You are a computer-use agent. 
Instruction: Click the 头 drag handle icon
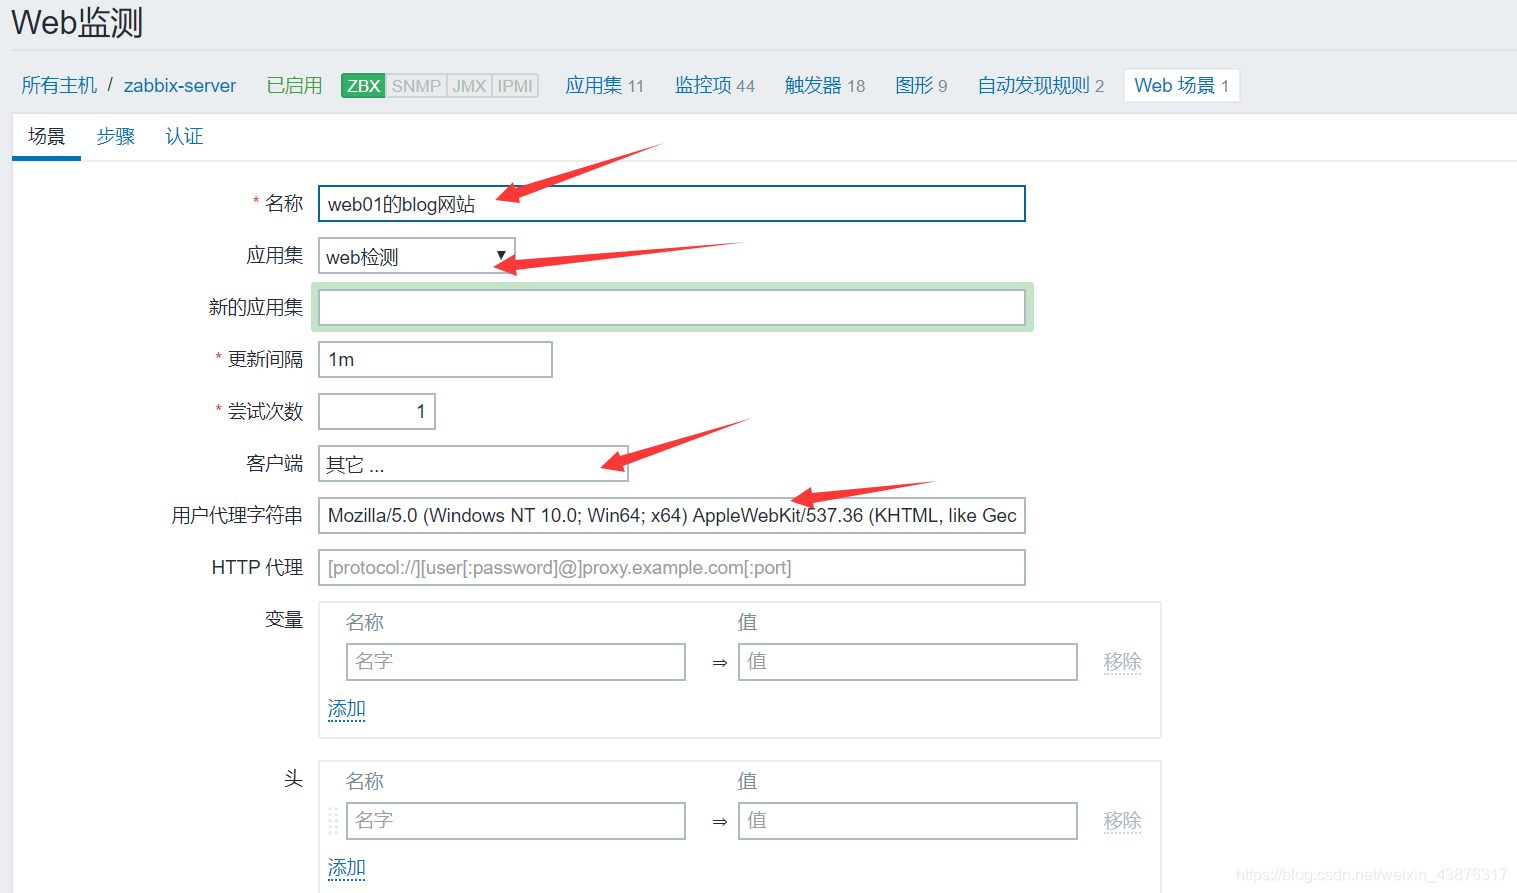(x=333, y=821)
